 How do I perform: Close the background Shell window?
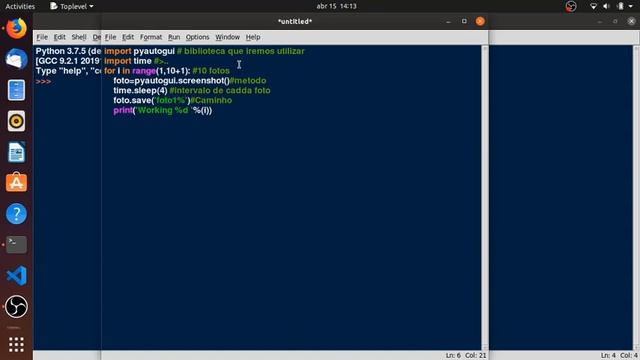coord(631,21)
